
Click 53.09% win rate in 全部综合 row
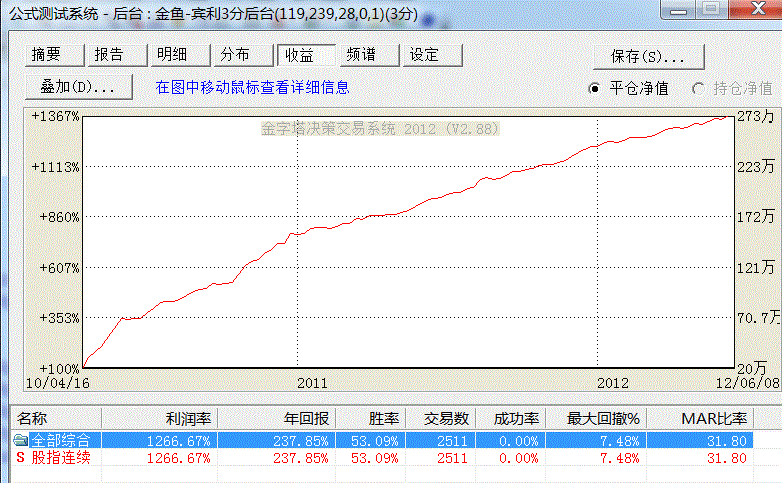pos(375,441)
